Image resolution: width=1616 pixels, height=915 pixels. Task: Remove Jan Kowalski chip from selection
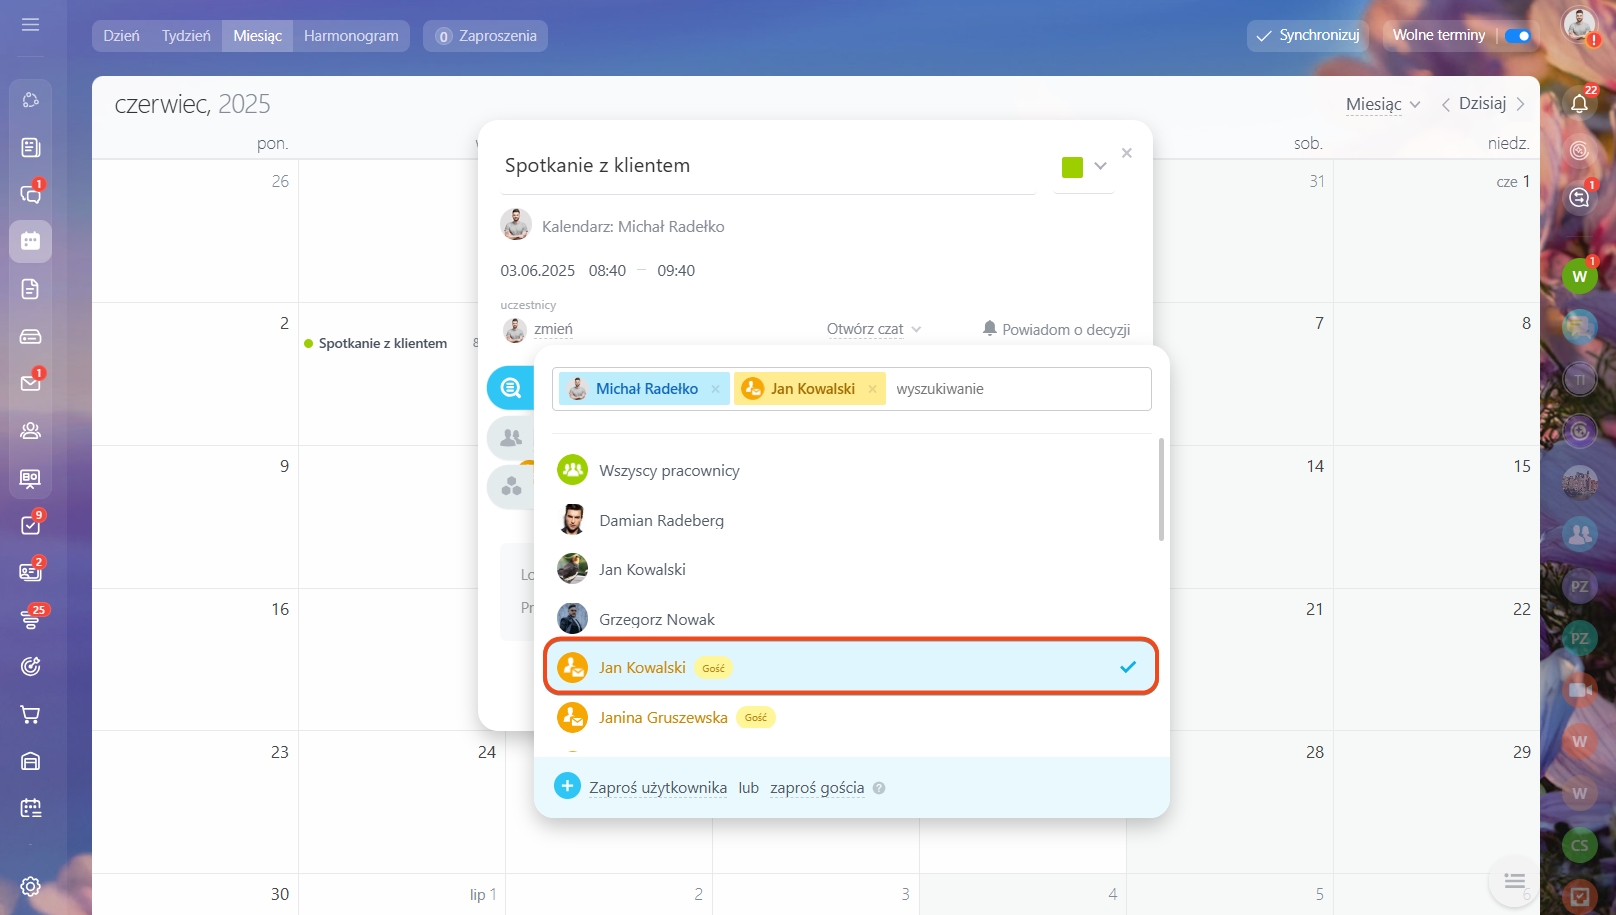872,389
